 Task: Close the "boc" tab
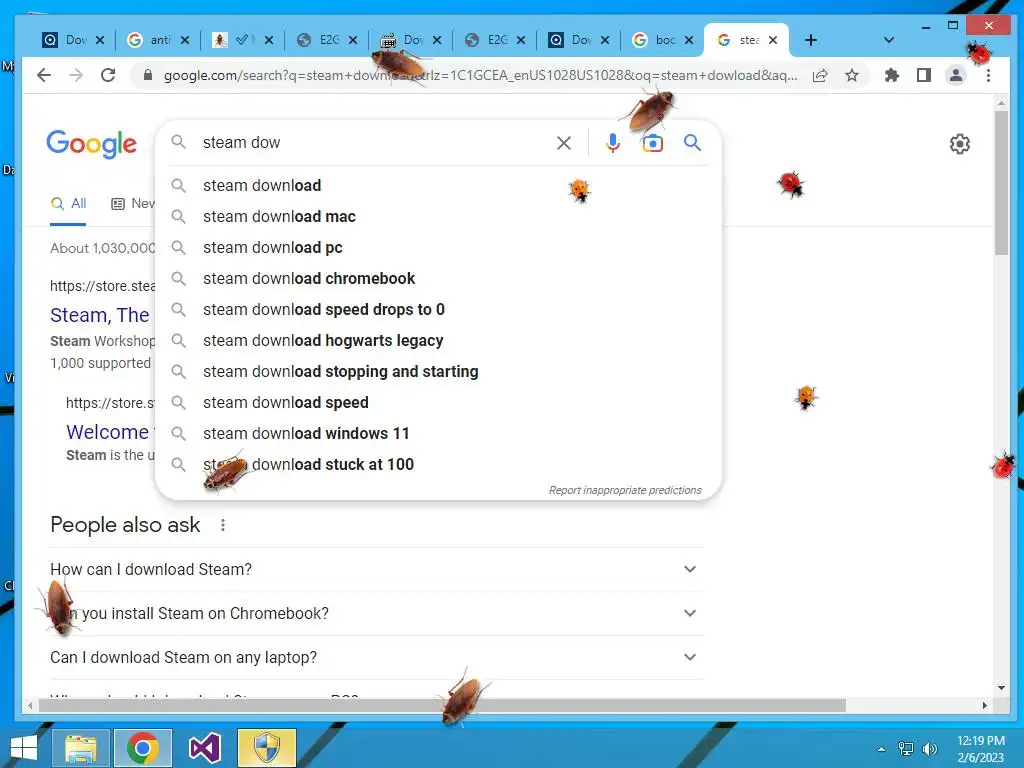tap(689, 40)
